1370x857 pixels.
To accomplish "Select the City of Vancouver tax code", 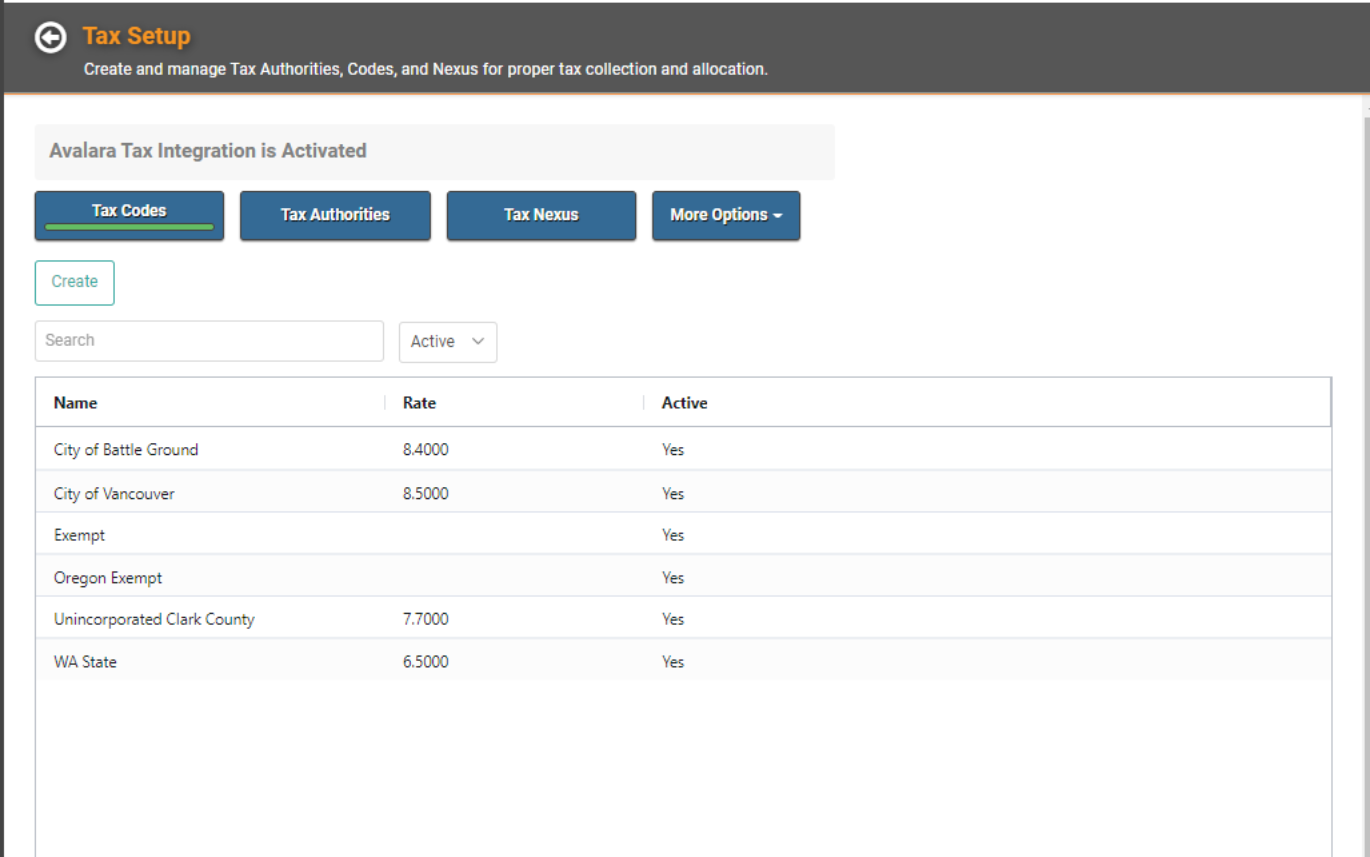I will (x=683, y=493).
